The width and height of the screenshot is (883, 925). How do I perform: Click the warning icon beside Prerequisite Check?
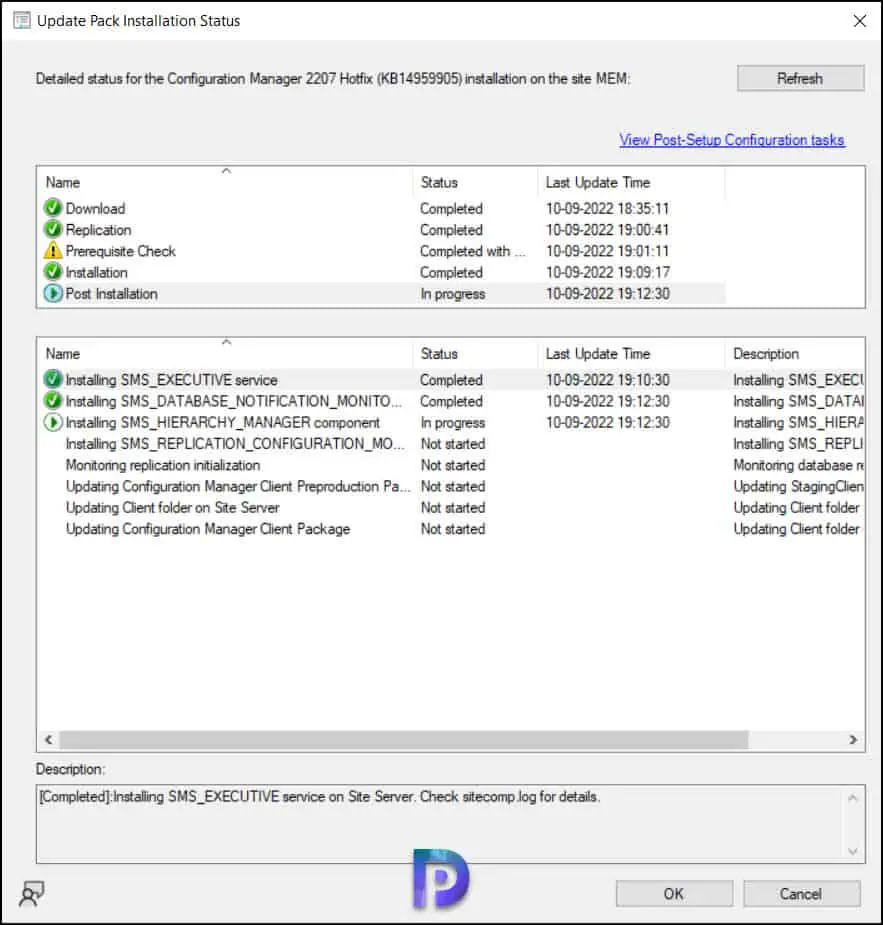point(52,251)
